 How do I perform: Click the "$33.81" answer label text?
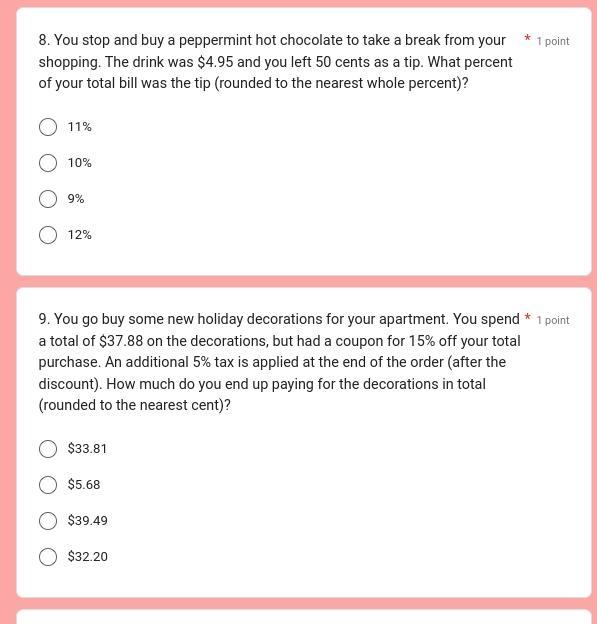coord(87,449)
